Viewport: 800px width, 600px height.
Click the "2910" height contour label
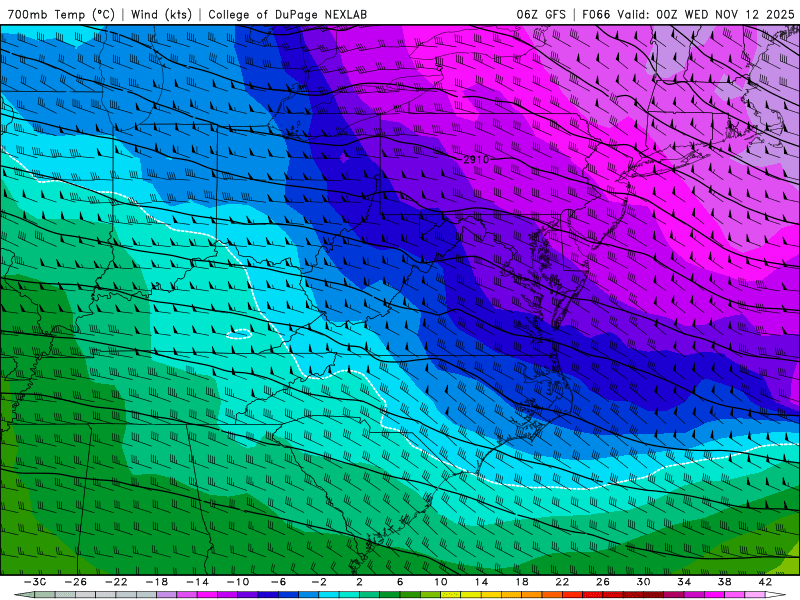pyautogui.click(x=476, y=160)
